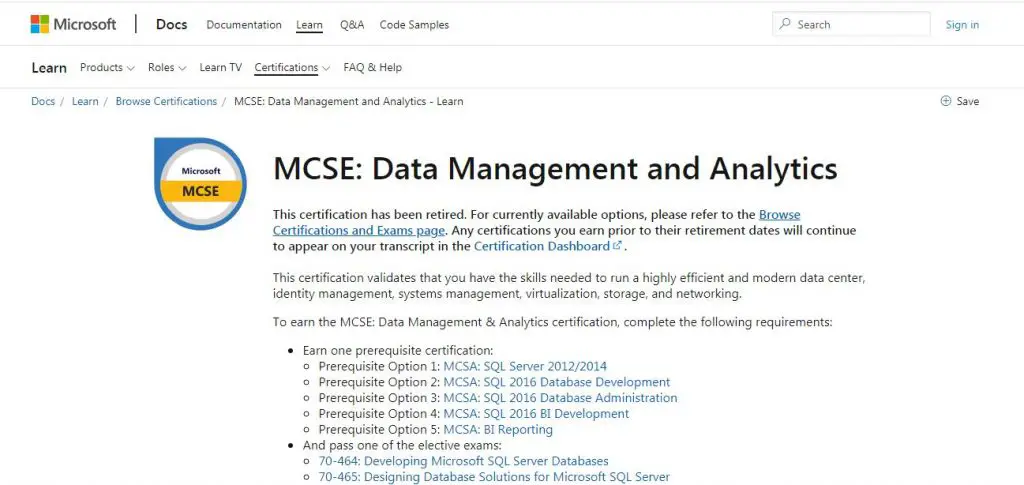This screenshot has width=1024, height=485.
Task: Open the Documentation tab in header
Action: point(244,24)
